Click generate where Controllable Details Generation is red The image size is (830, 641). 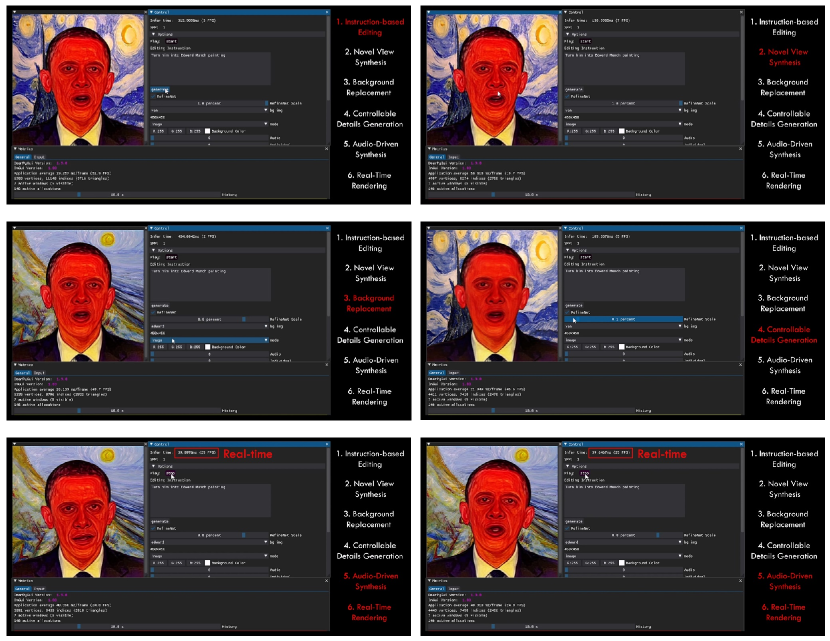tap(573, 305)
